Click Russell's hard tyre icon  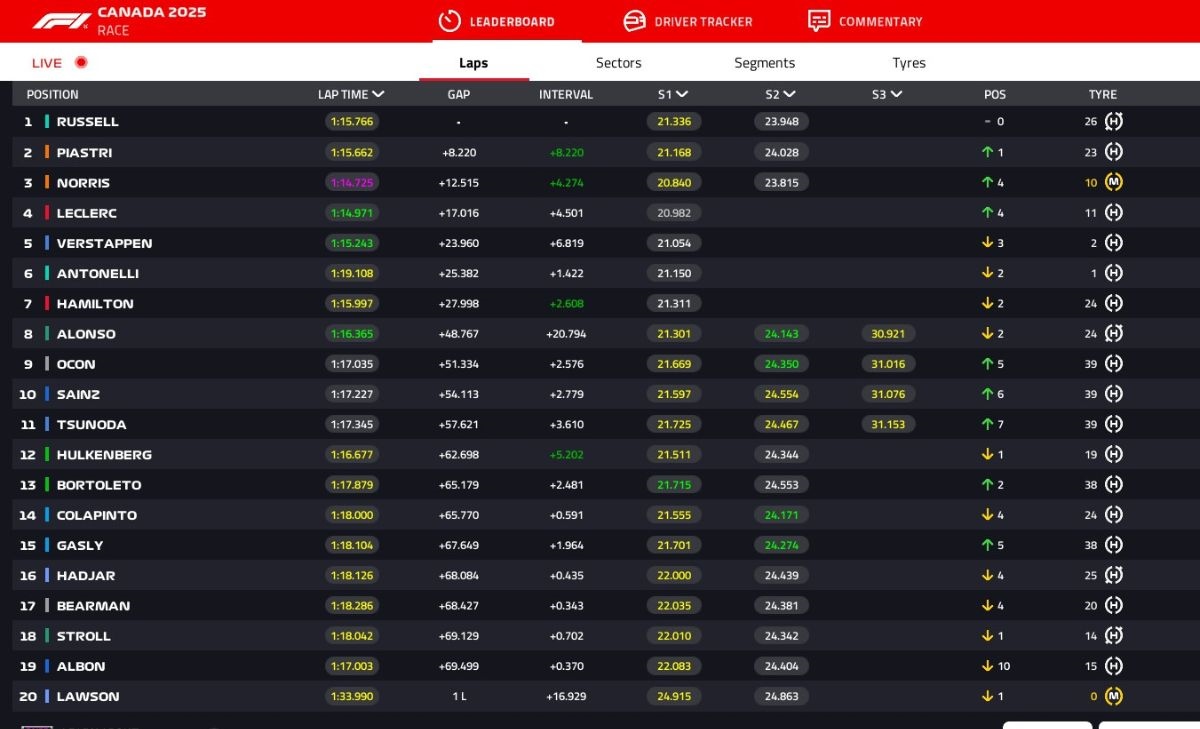(1113, 122)
